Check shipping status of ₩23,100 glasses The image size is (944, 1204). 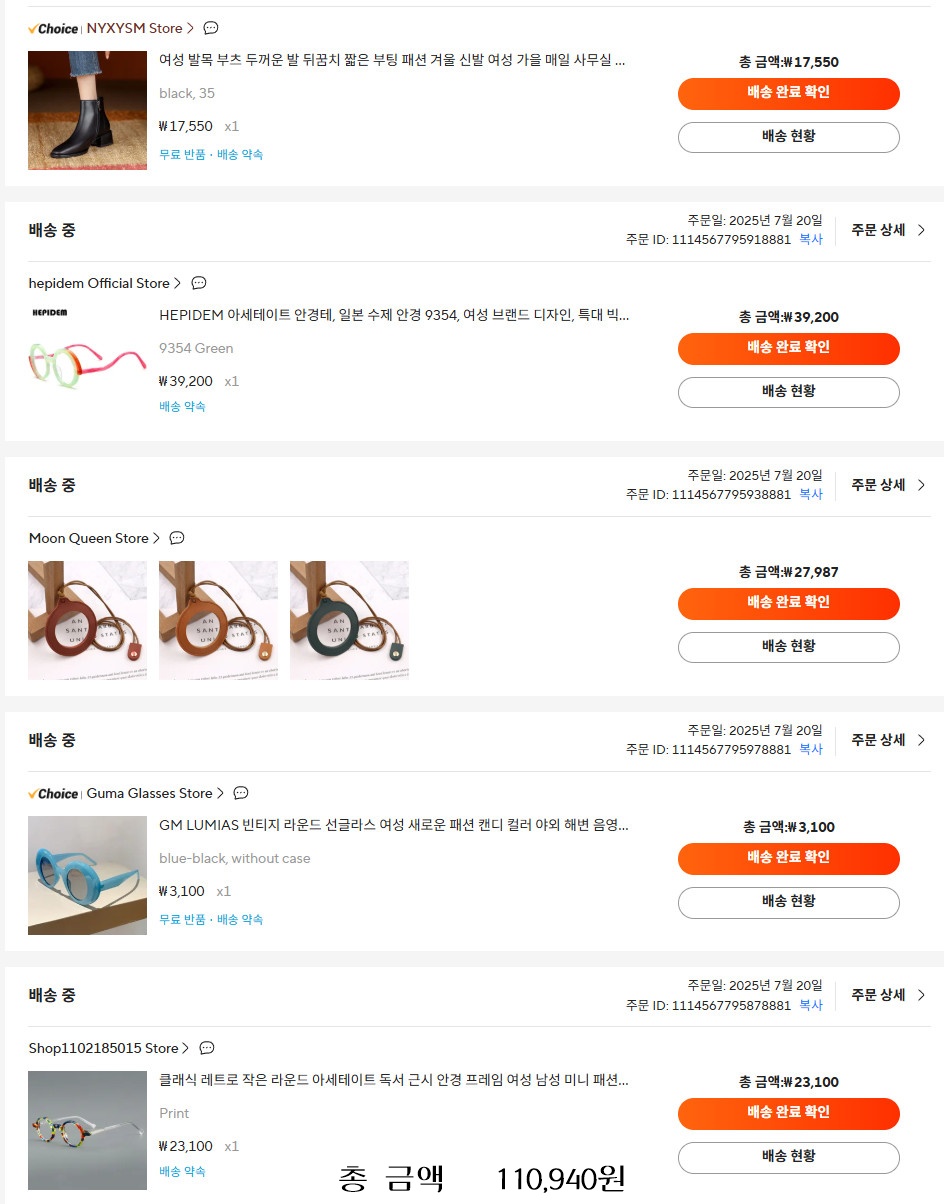tap(789, 1157)
